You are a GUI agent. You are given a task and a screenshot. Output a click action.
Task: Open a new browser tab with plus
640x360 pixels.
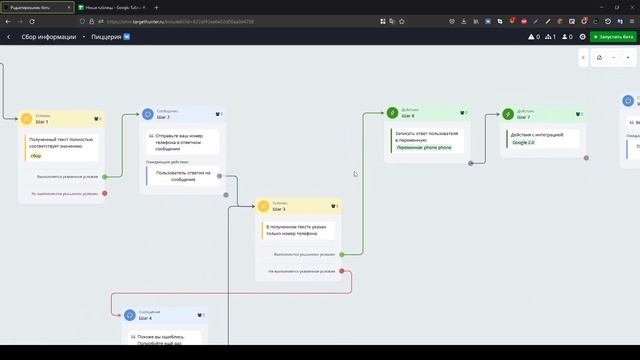tap(156, 7)
